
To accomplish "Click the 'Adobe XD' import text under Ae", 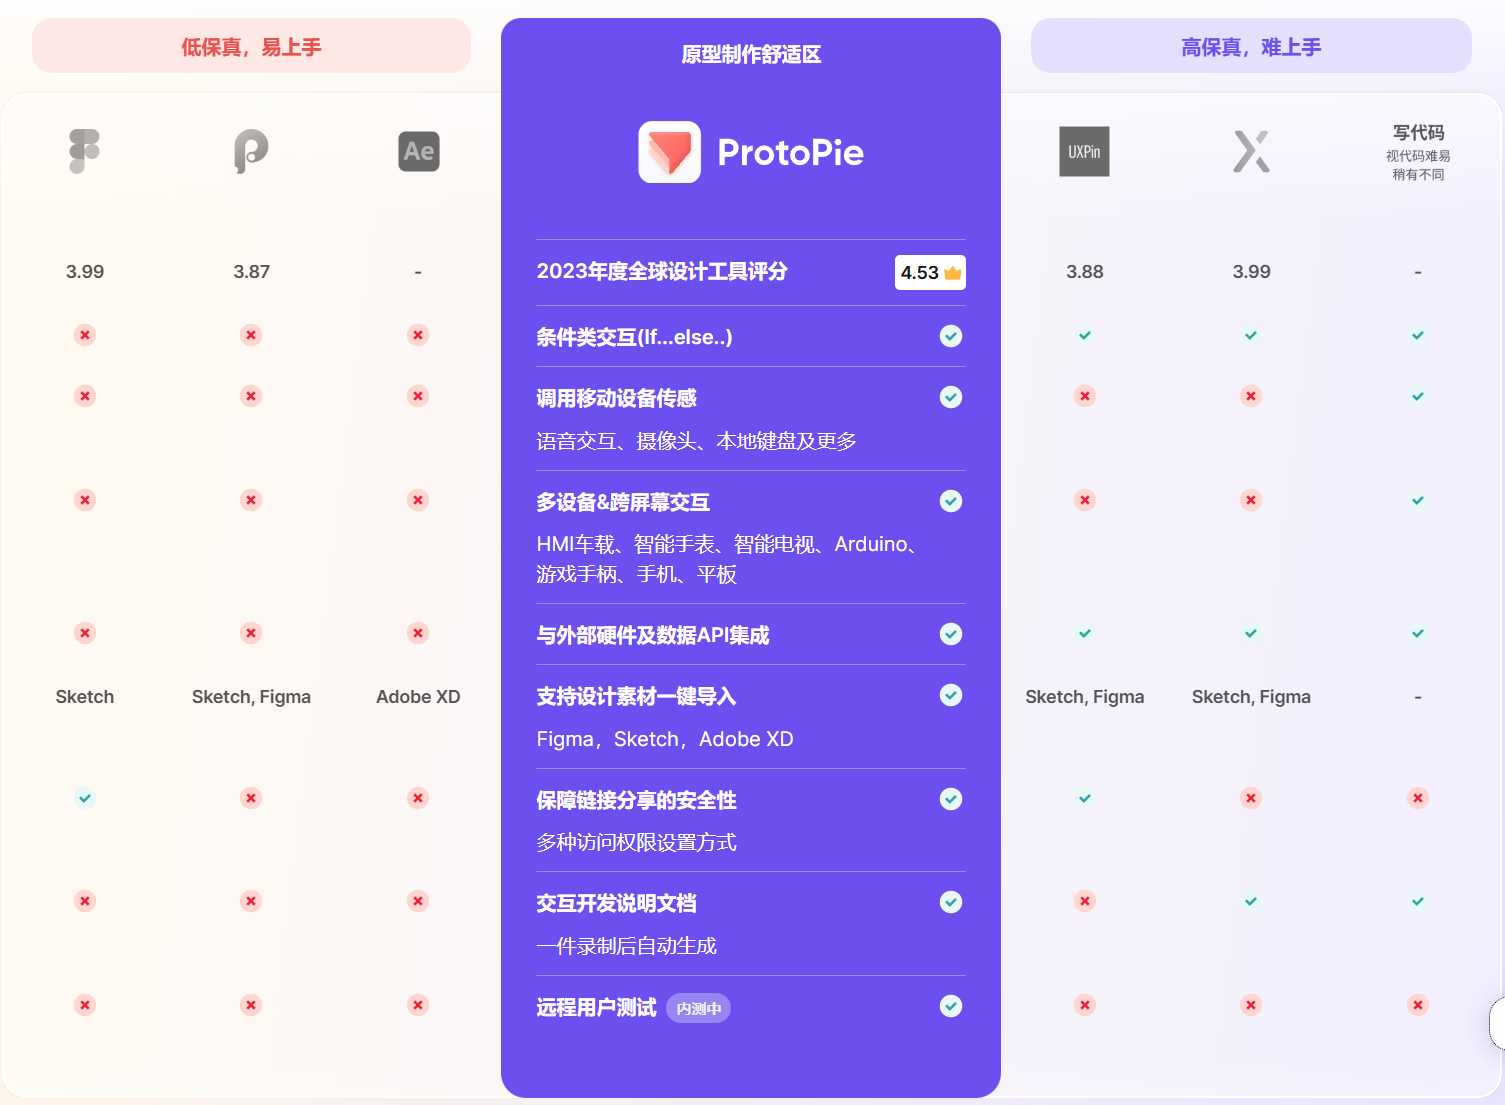I will tap(418, 697).
